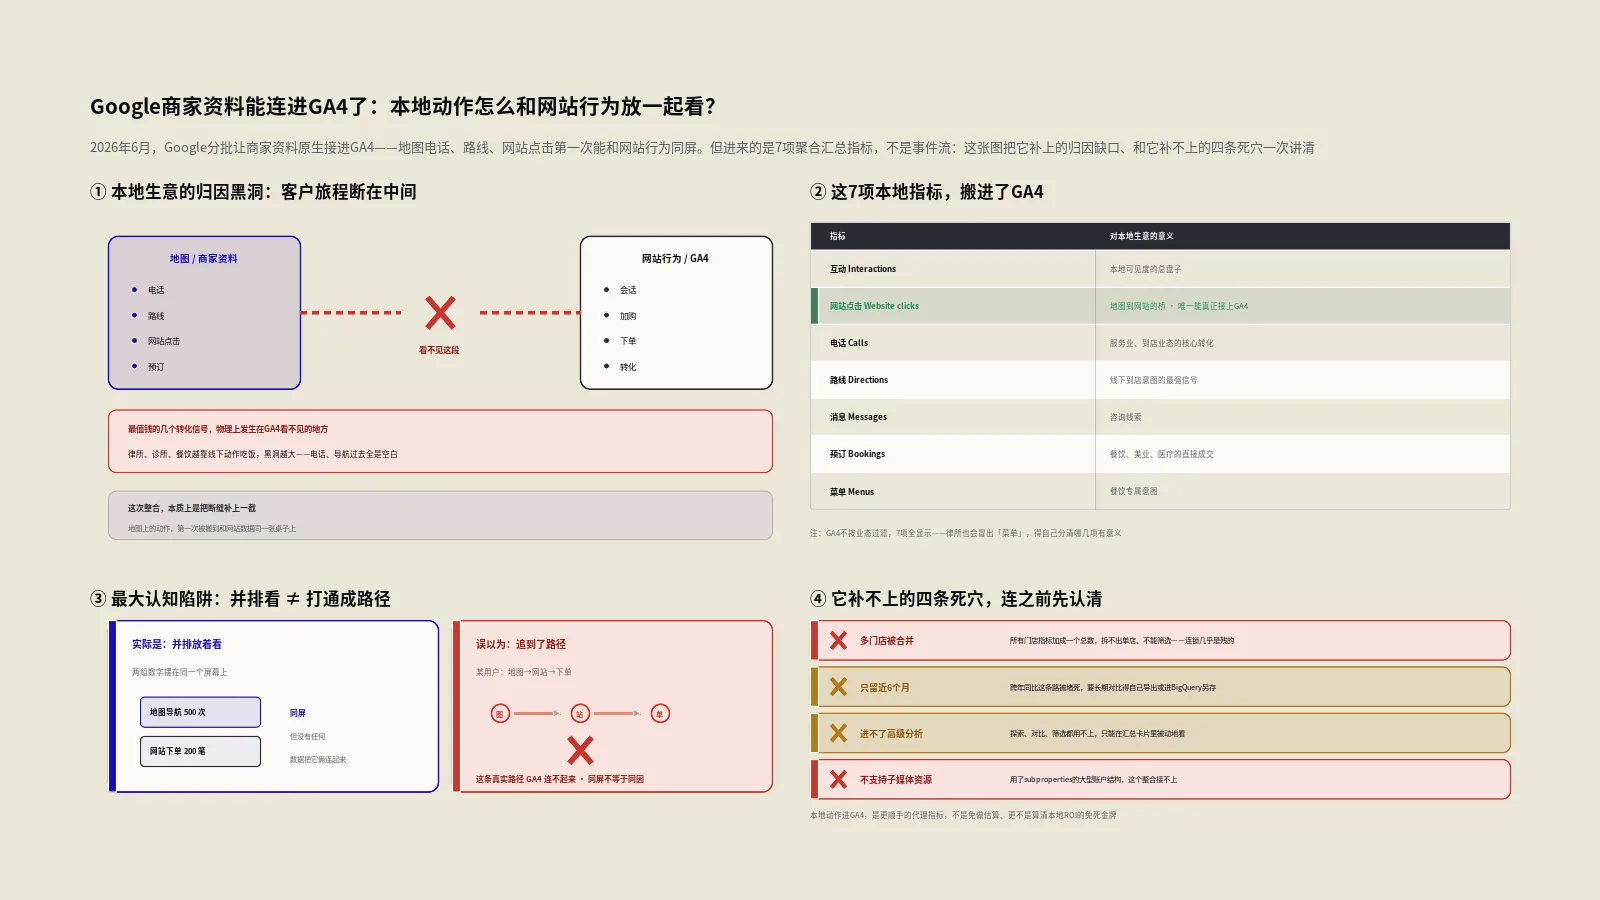1600x900 pixels.
Task: Click '转化' bullet in the GA4 box
Action: (628, 367)
